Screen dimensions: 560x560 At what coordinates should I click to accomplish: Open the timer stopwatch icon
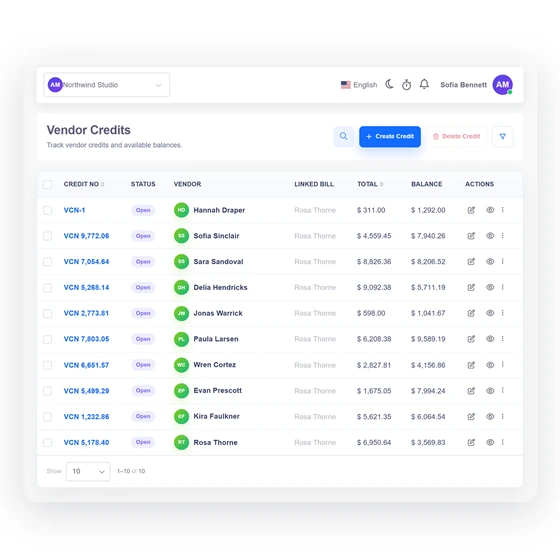(x=406, y=85)
